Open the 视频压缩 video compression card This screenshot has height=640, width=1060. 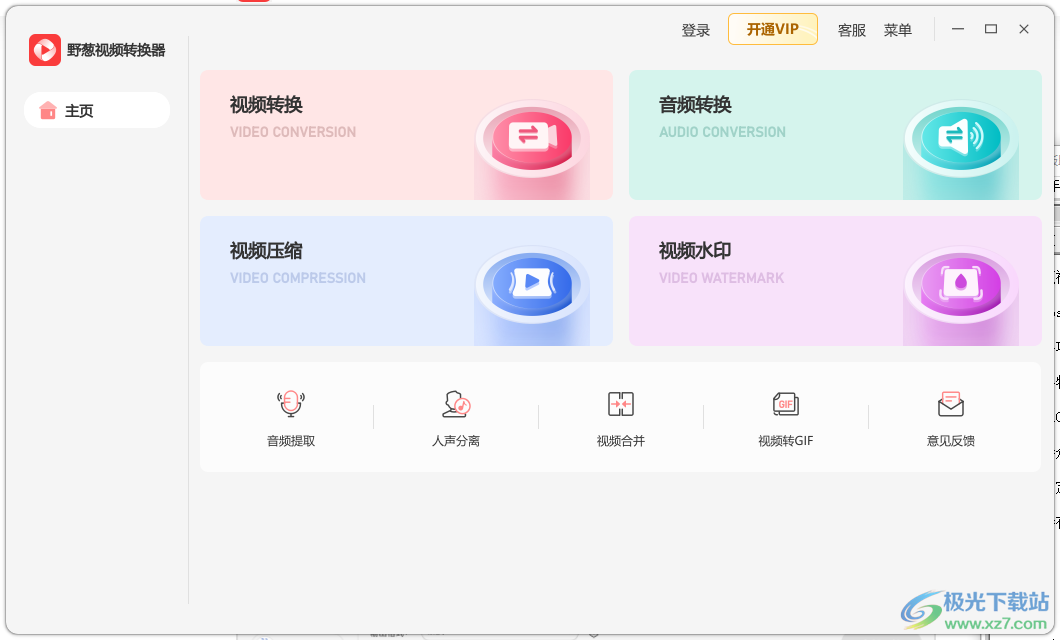(x=406, y=280)
